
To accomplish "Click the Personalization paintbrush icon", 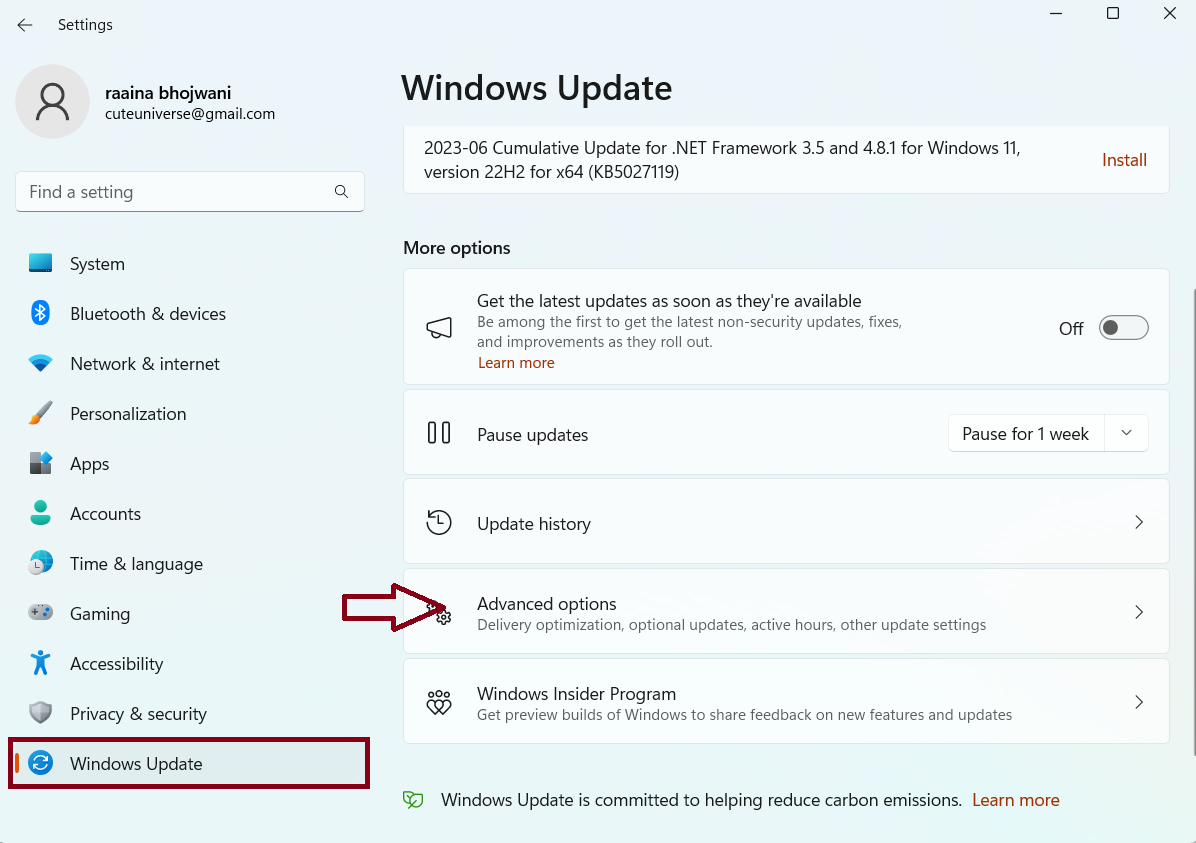I will 40,413.
